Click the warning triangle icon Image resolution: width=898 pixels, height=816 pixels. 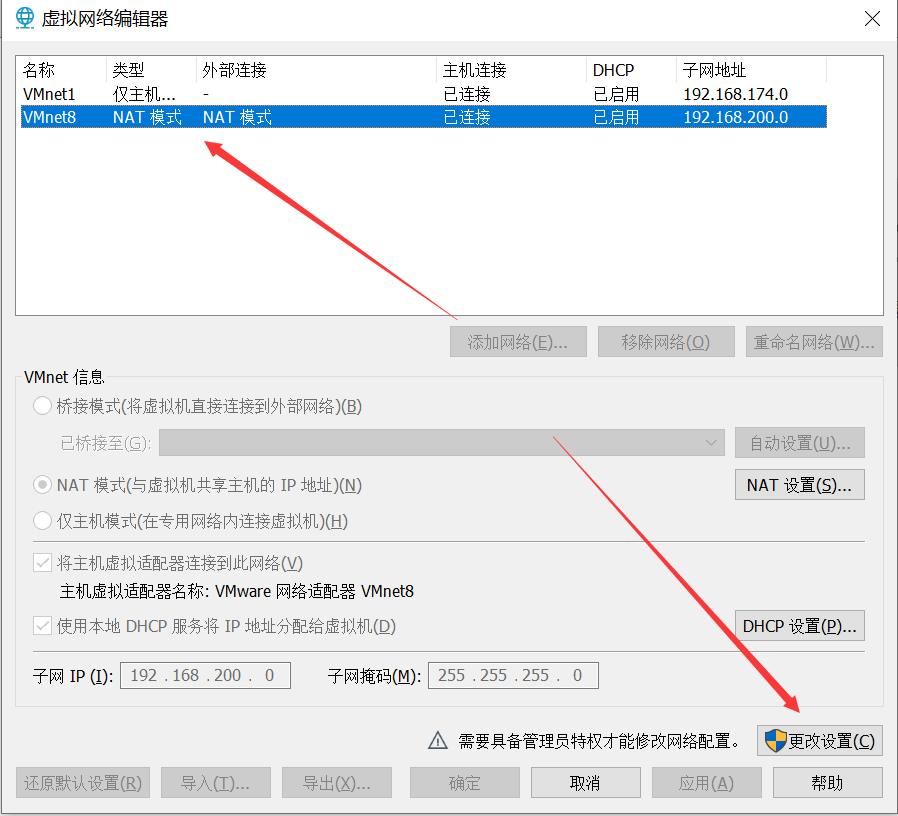click(x=438, y=740)
